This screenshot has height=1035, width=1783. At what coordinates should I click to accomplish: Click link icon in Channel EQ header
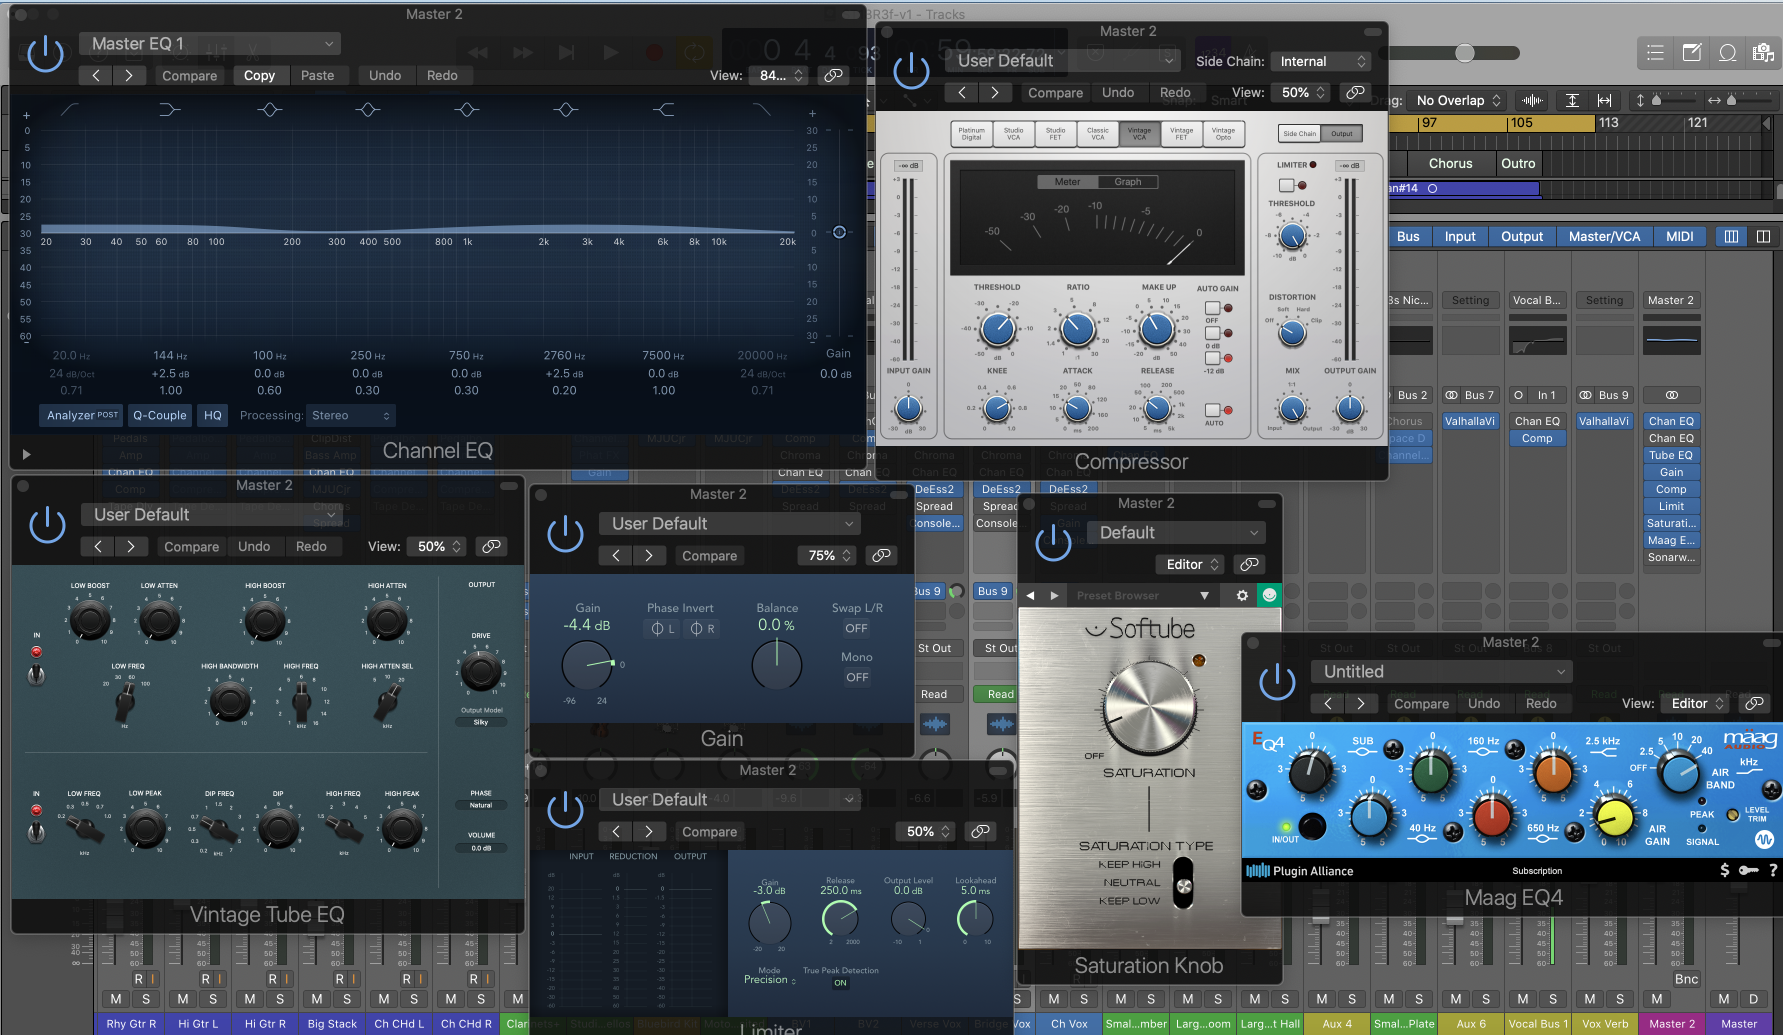(833, 75)
